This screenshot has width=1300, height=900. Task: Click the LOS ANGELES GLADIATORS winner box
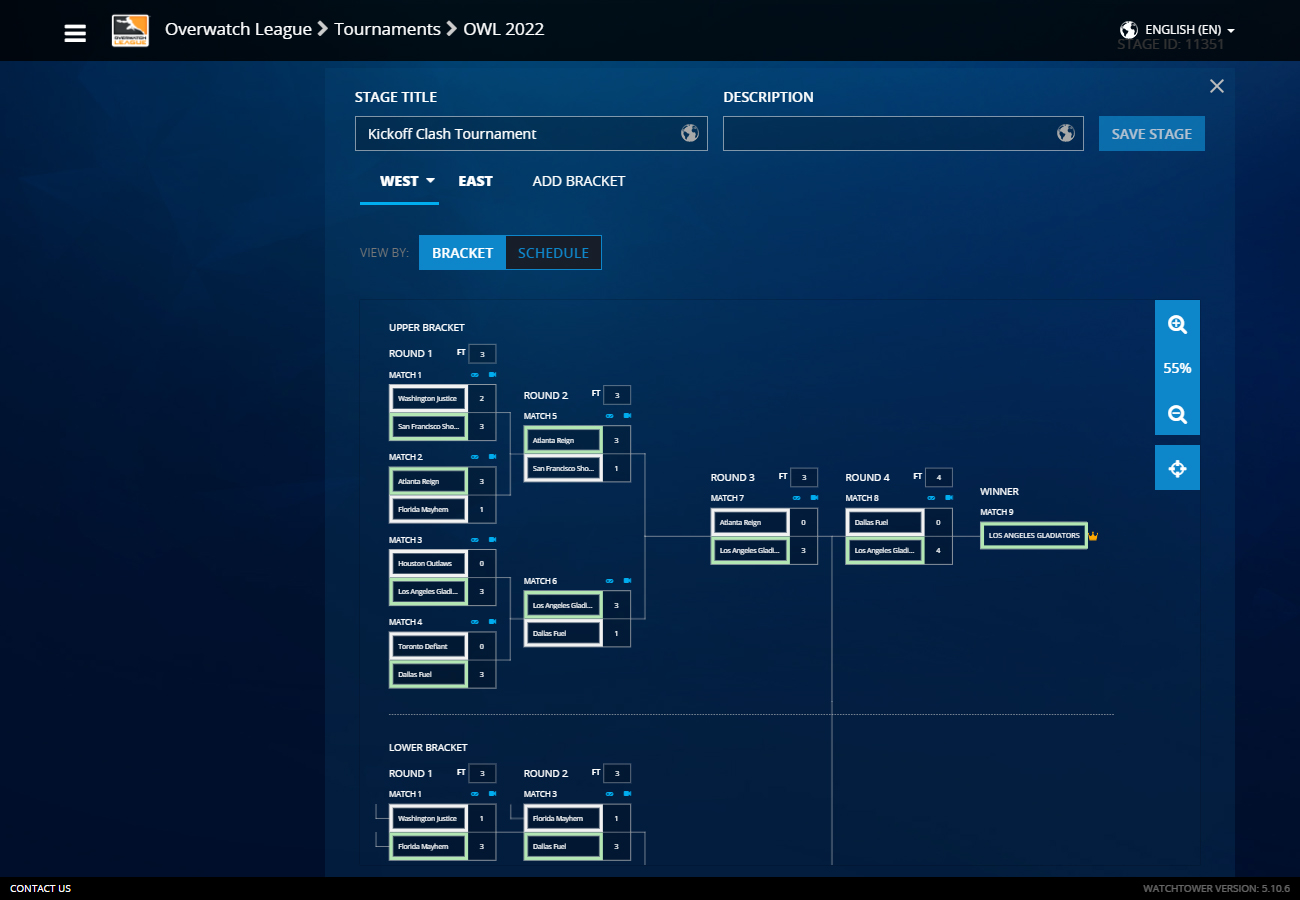[x=1033, y=535]
